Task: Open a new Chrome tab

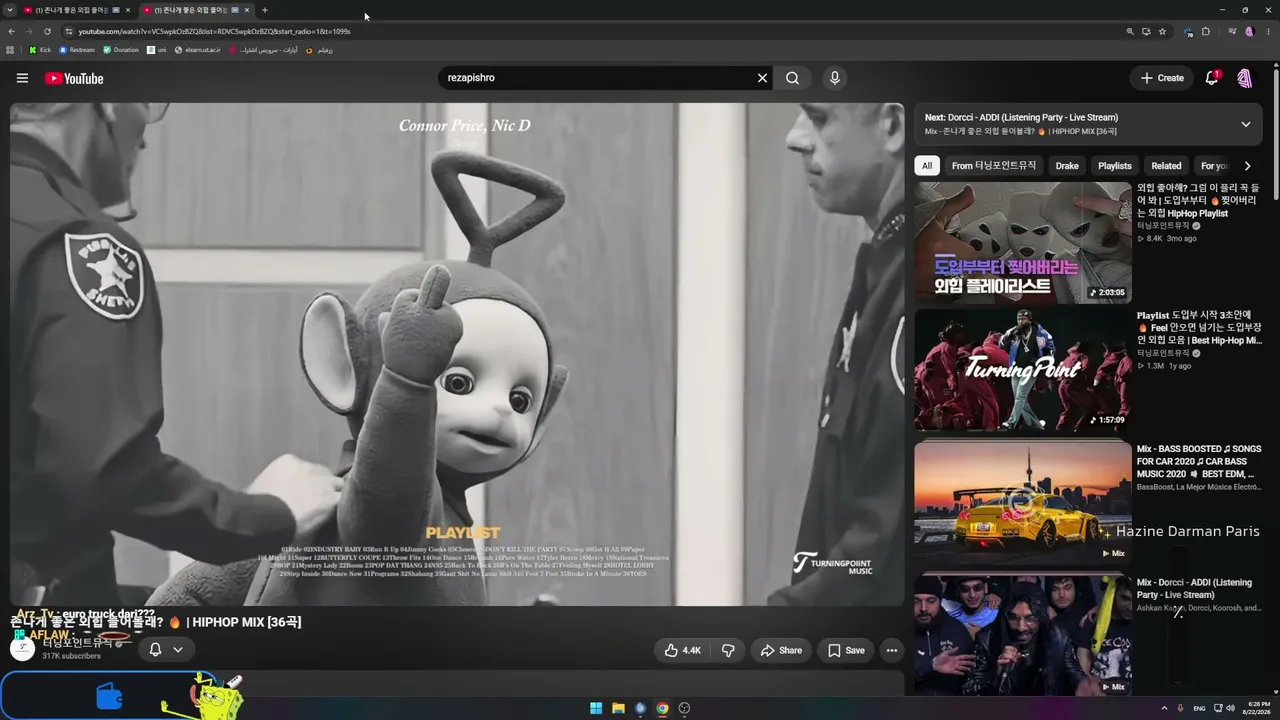Action: (x=264, y=10)
